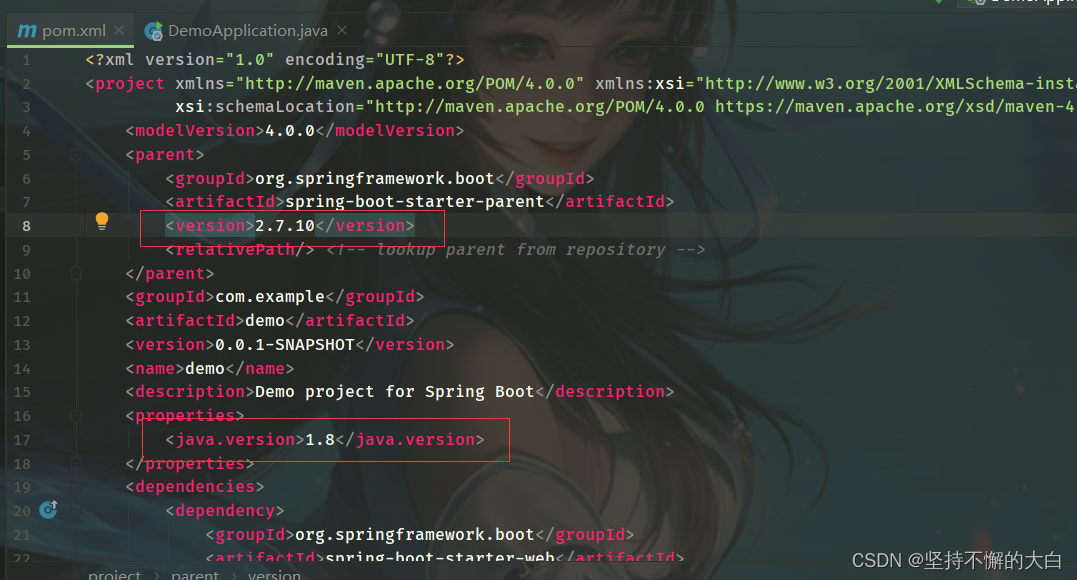
Task: Click the Maven 'm' icon on pom.xml tab
Action: coord(27,31)
